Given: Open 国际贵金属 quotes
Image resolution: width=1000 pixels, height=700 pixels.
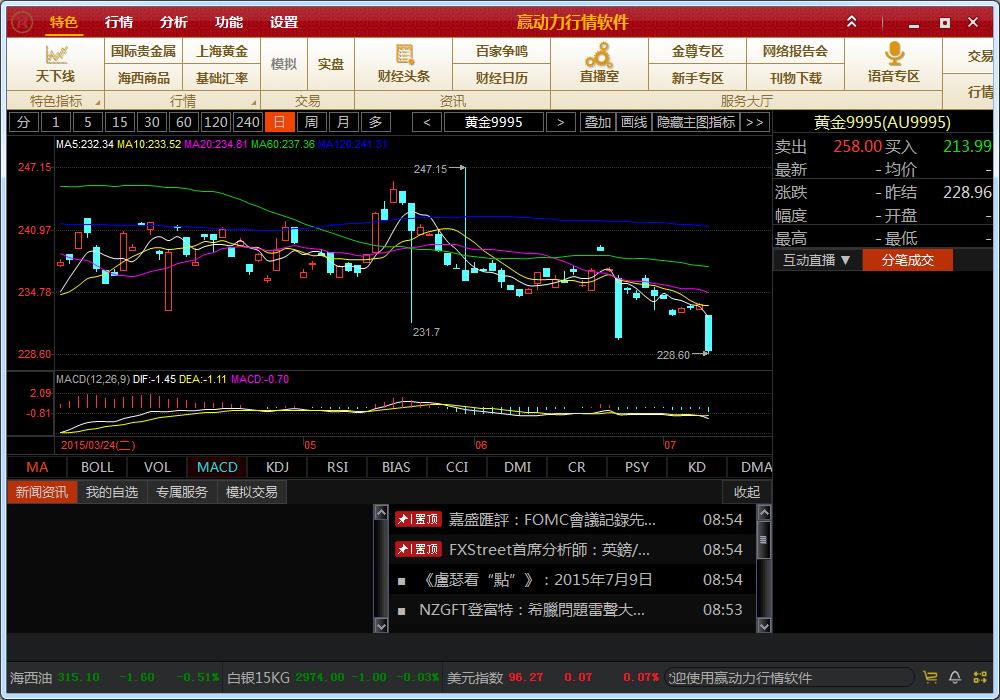Looking at the screenshot, I should point(143,51).
